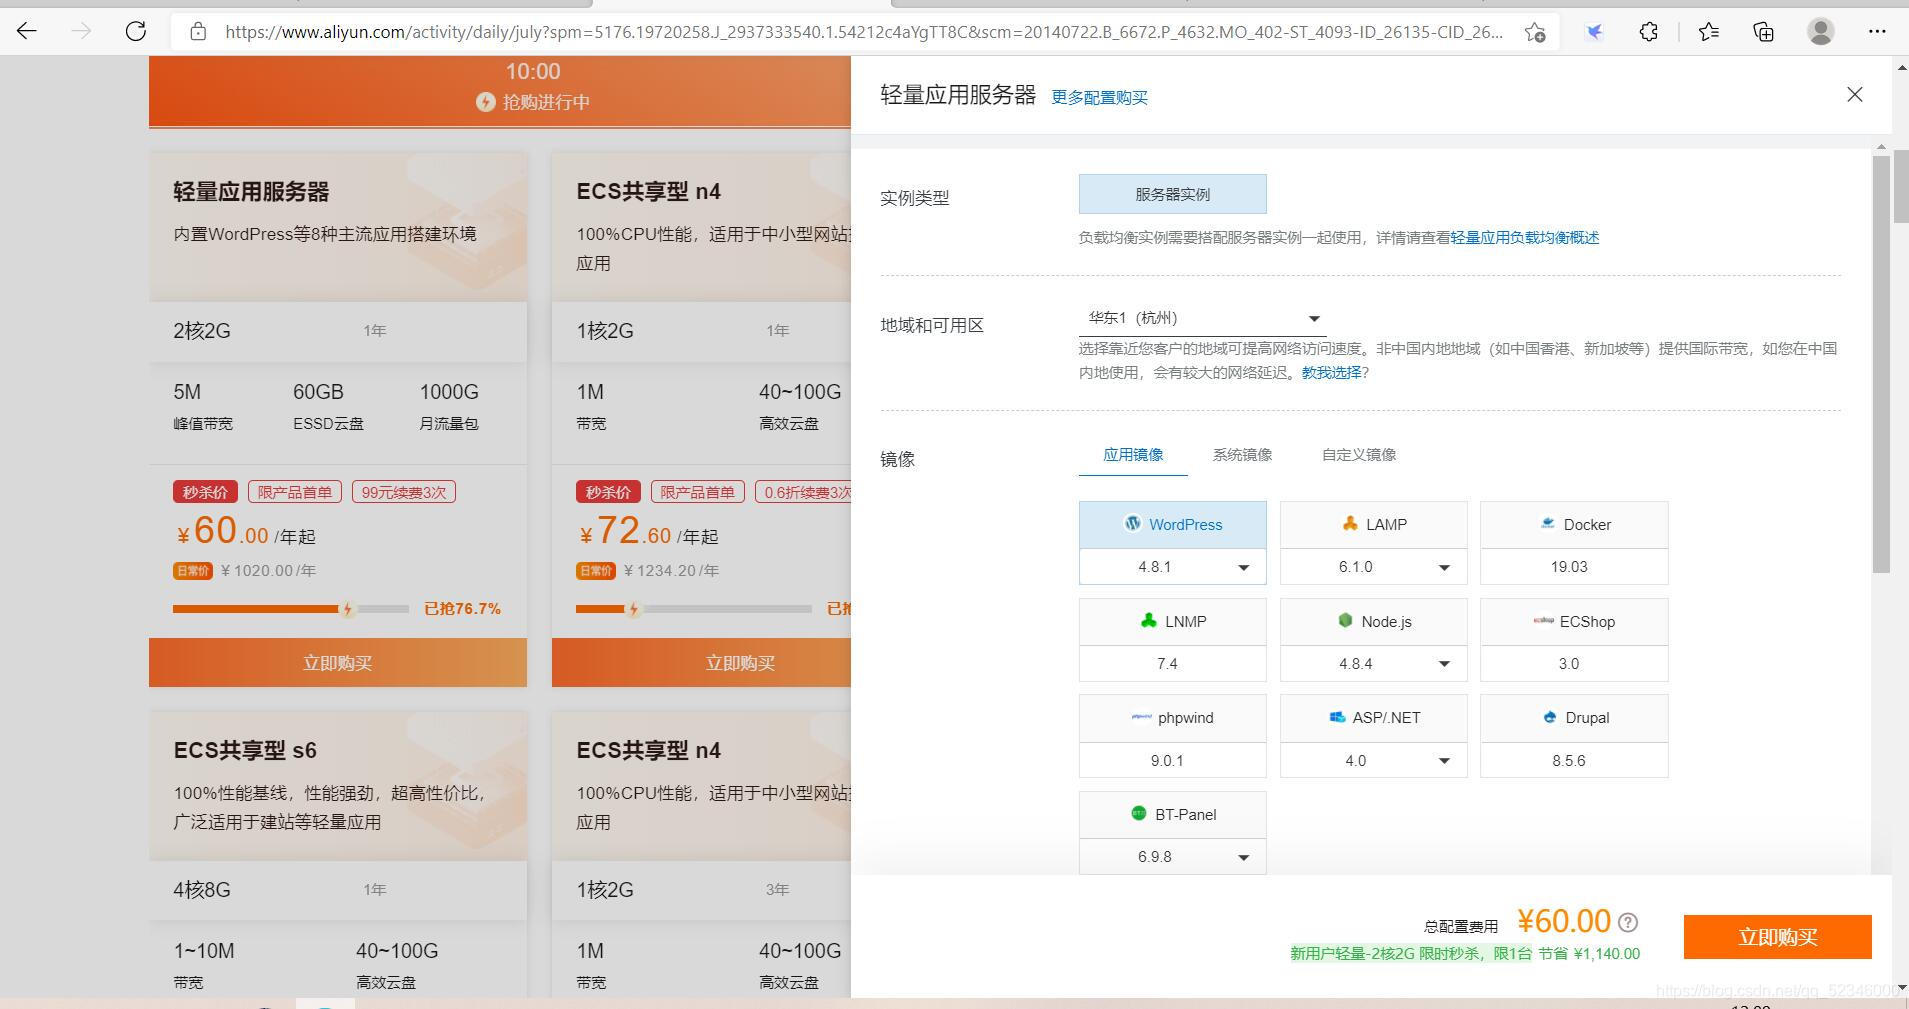
Task: Open browser collections icon
Action: click(1764, 32)
